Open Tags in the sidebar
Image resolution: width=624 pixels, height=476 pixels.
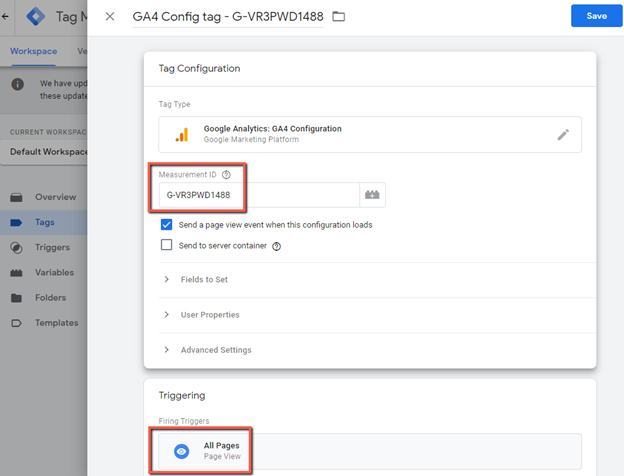(x=44, y=222)
